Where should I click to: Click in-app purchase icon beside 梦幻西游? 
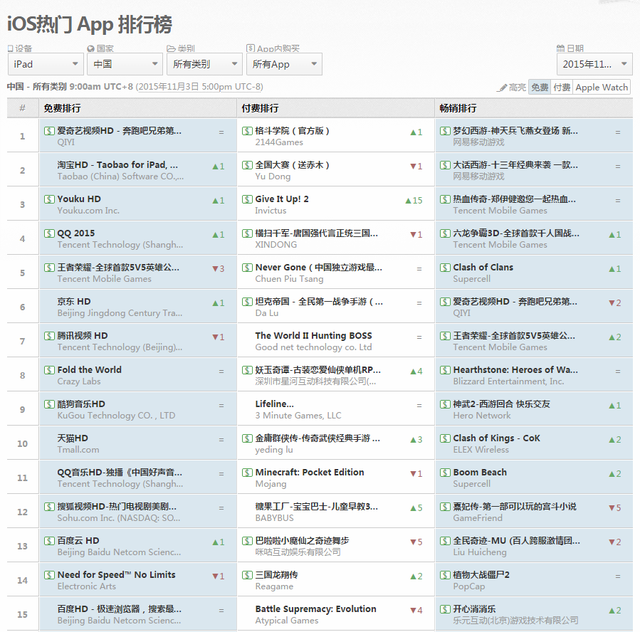click(445, 131)
